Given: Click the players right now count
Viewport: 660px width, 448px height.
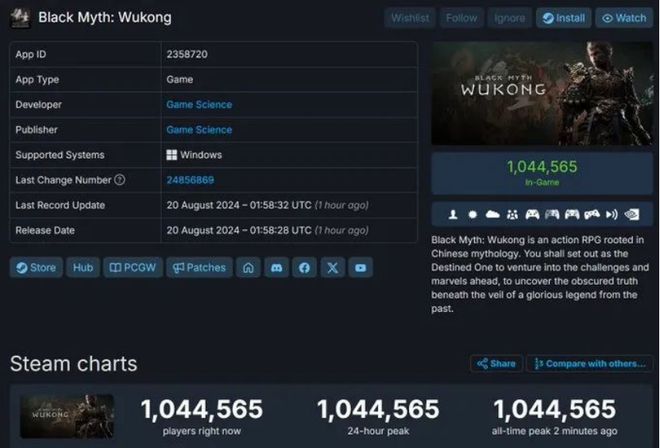Looking at the screenshot, I should tap(202, 409).
